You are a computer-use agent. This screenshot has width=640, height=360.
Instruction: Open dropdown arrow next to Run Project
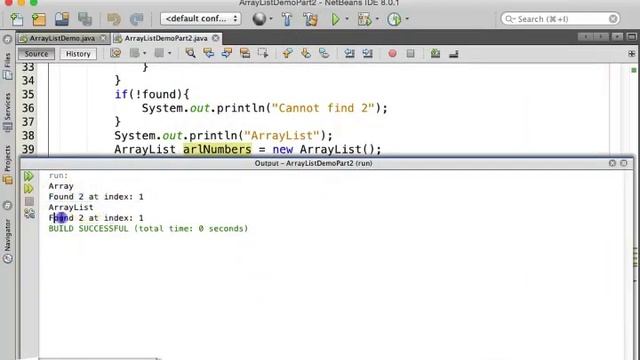(x=347, y=19)
